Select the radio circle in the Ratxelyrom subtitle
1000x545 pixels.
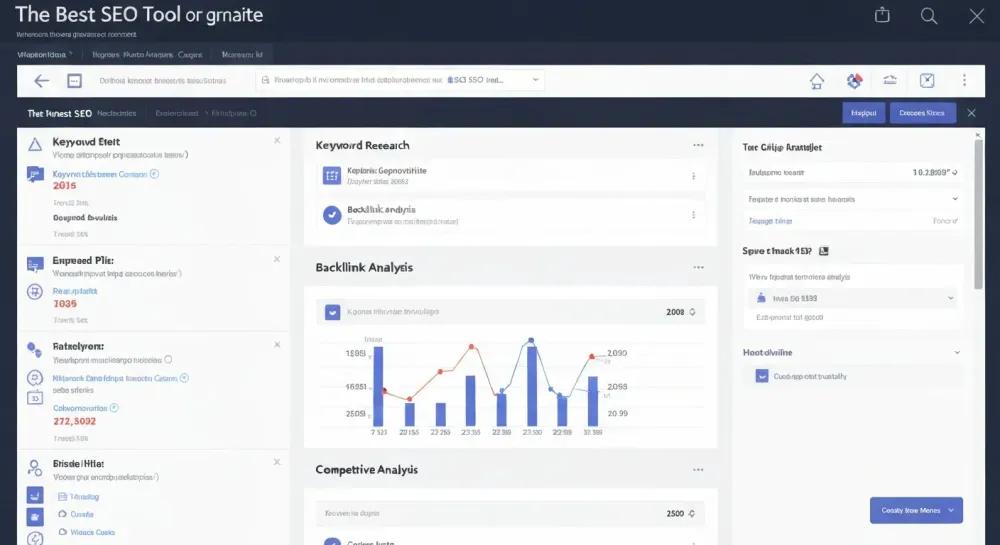click(168, 360)
